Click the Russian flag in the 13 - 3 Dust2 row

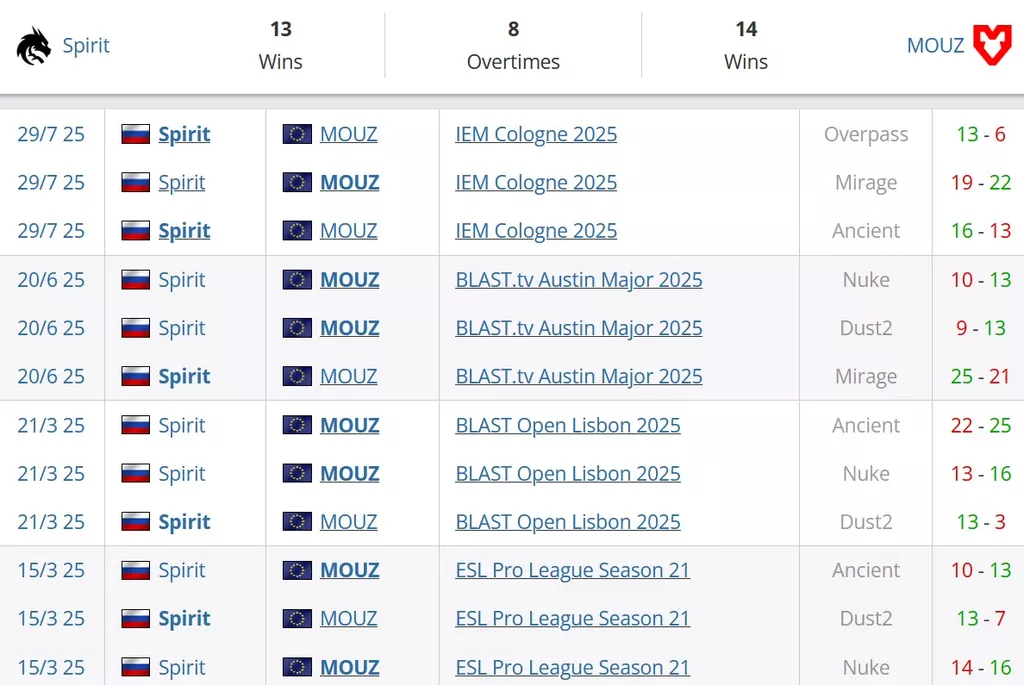tap(136, 522)
